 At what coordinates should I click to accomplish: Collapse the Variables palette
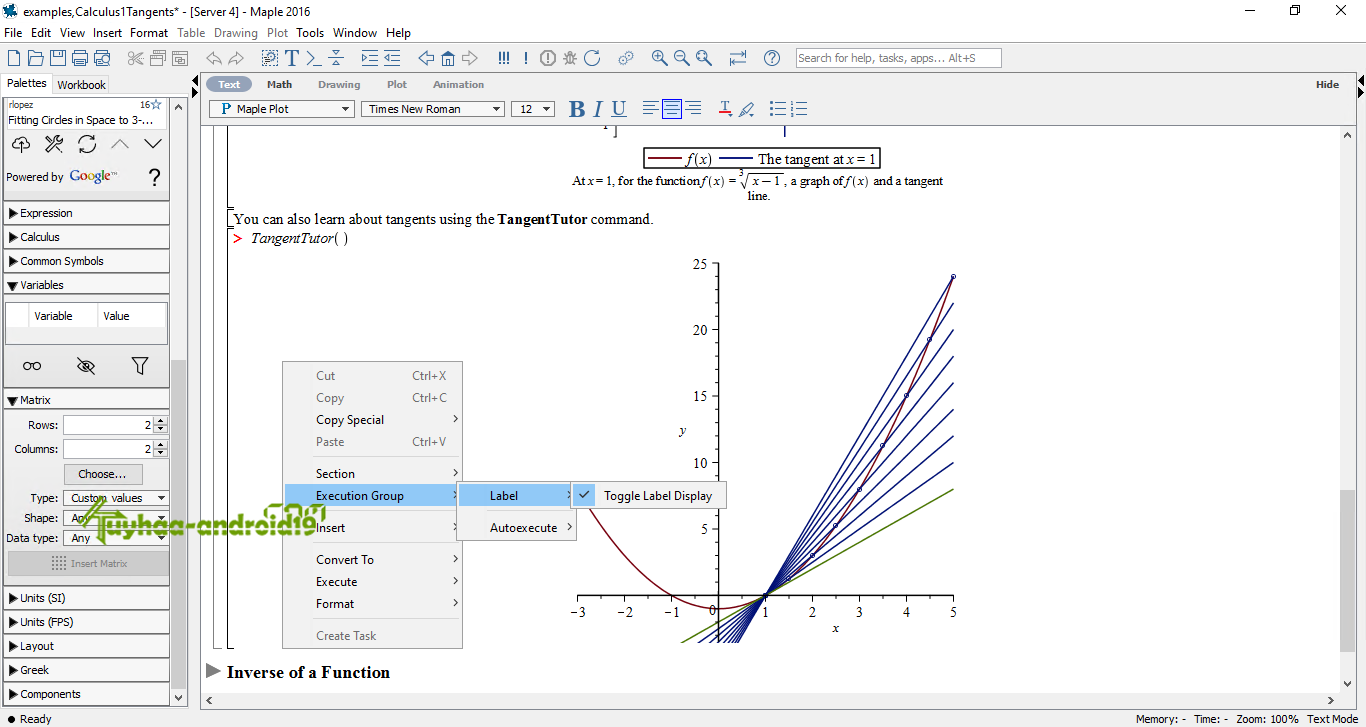tap(87, 285)
